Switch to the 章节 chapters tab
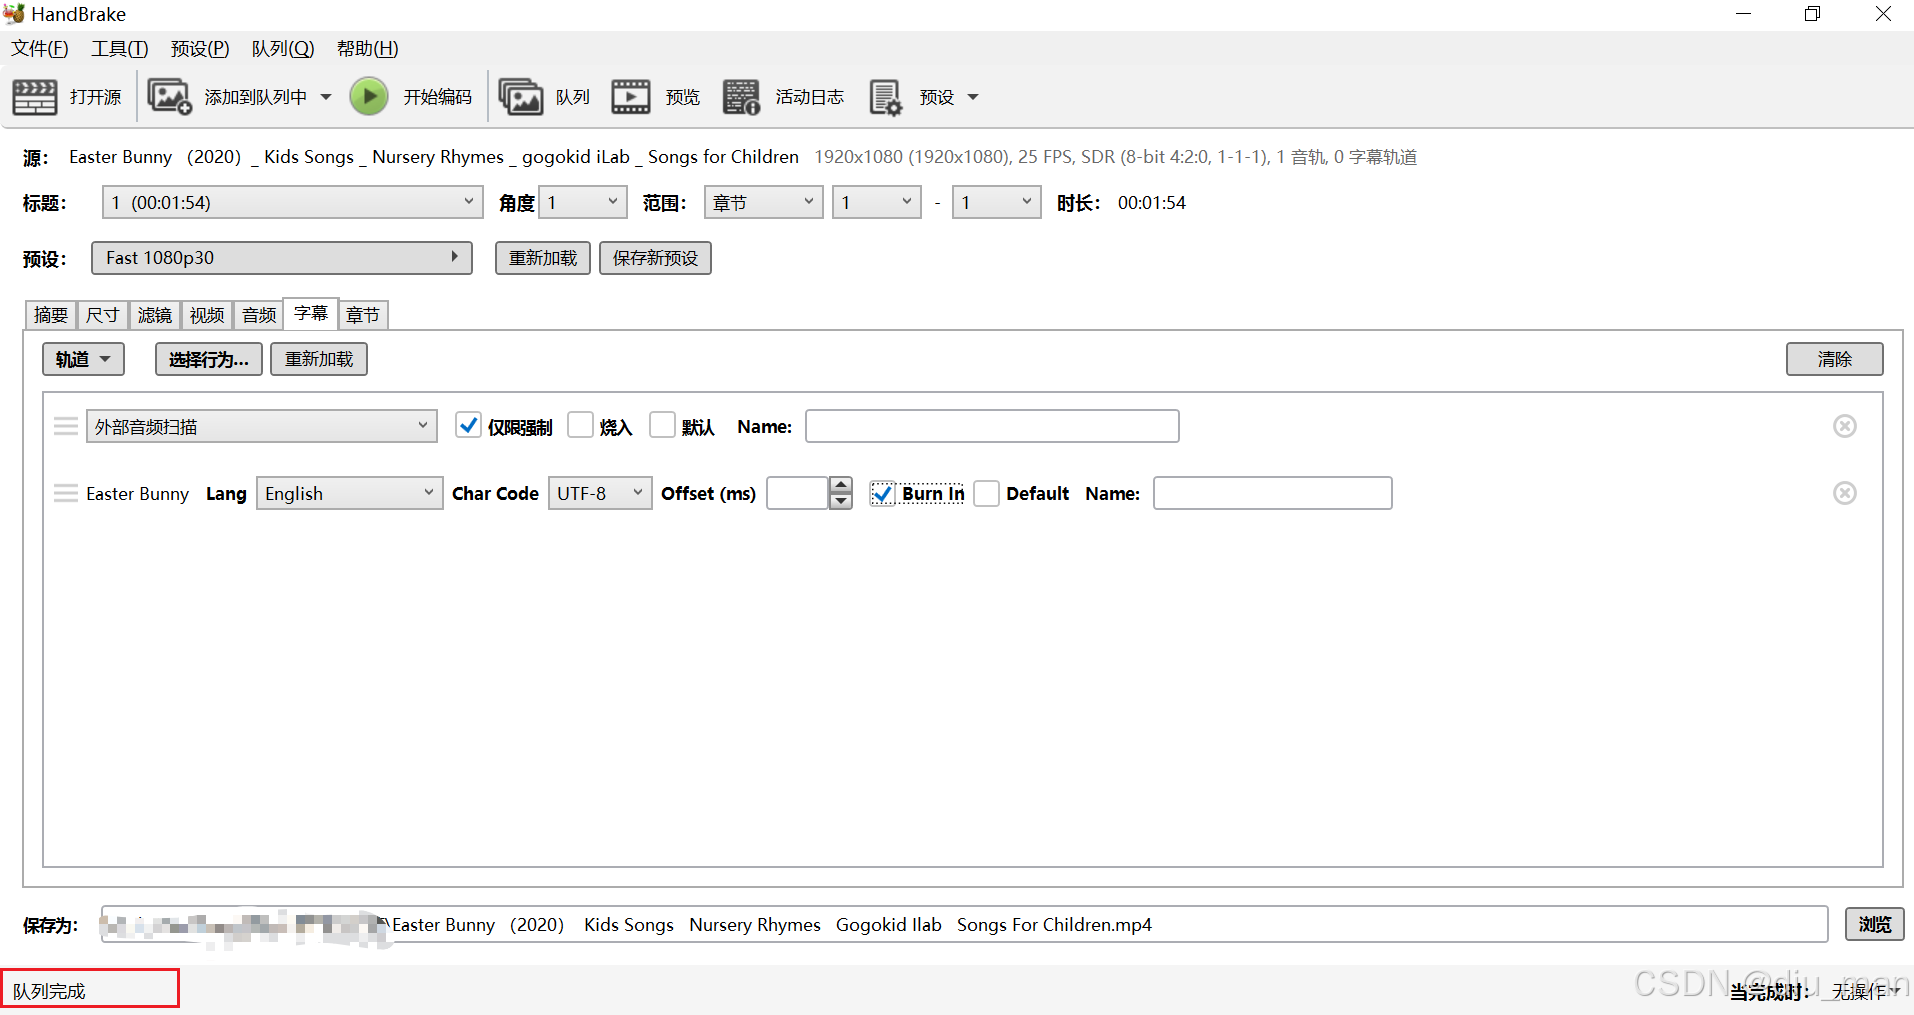Image resolution: width=1914 pixels, height=1015 pixels. [x=363, y=315]
